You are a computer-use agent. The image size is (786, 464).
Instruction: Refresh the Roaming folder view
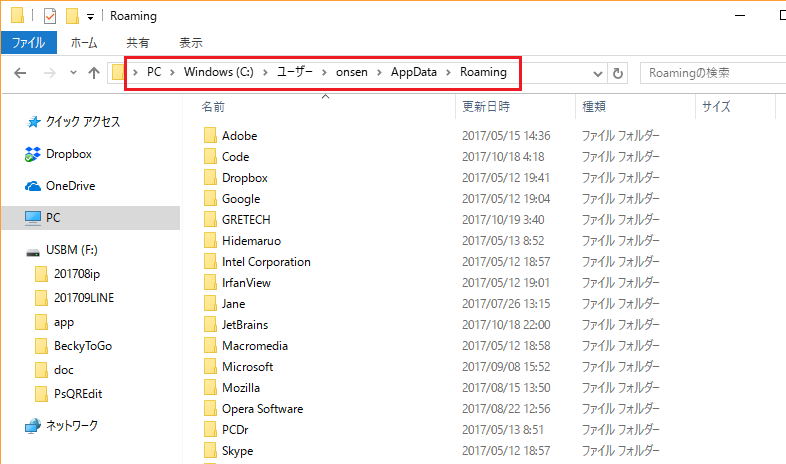click(x=618, y=73)
